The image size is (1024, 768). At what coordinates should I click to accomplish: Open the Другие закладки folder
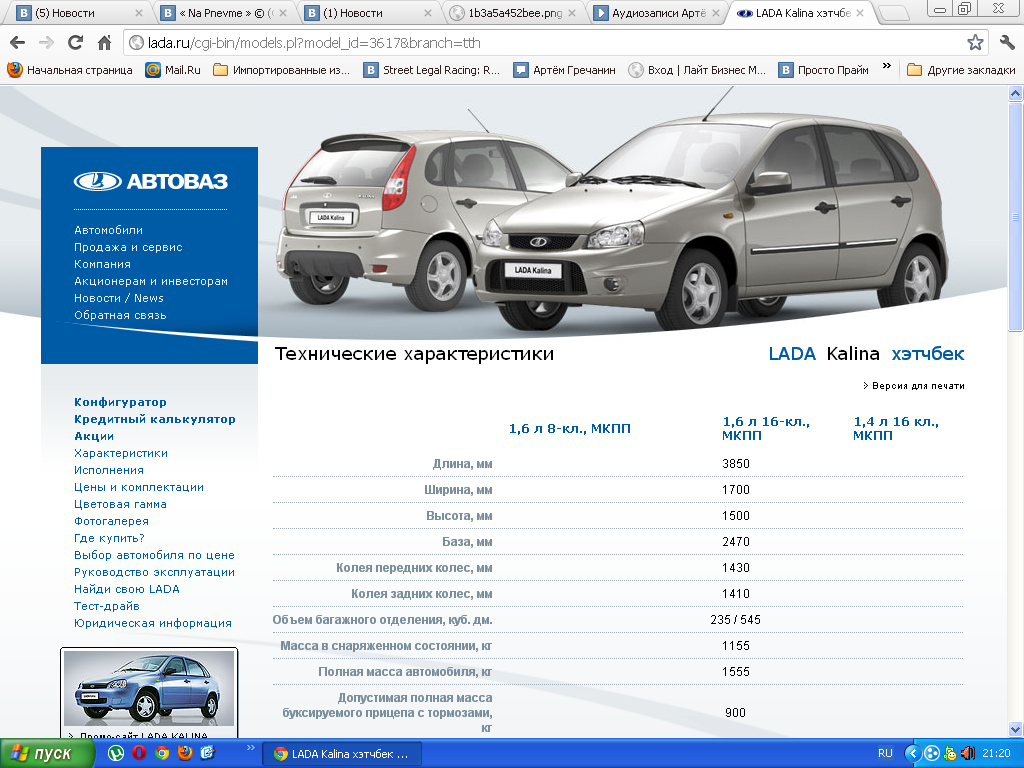(961, 70)
